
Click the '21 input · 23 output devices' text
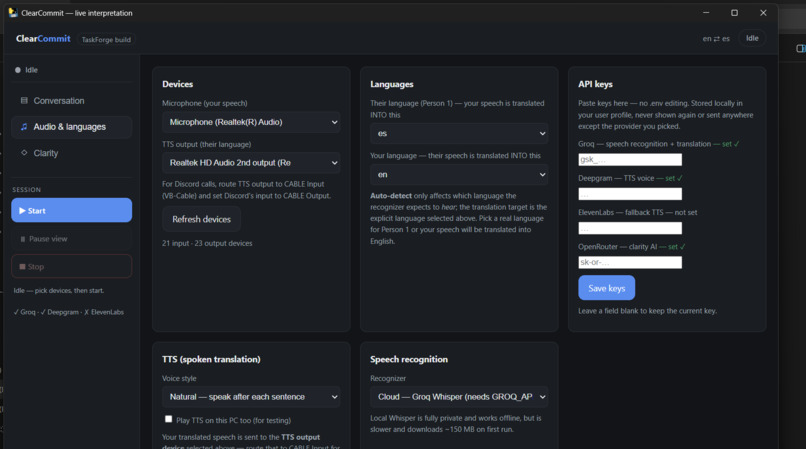tap(207, 243)
